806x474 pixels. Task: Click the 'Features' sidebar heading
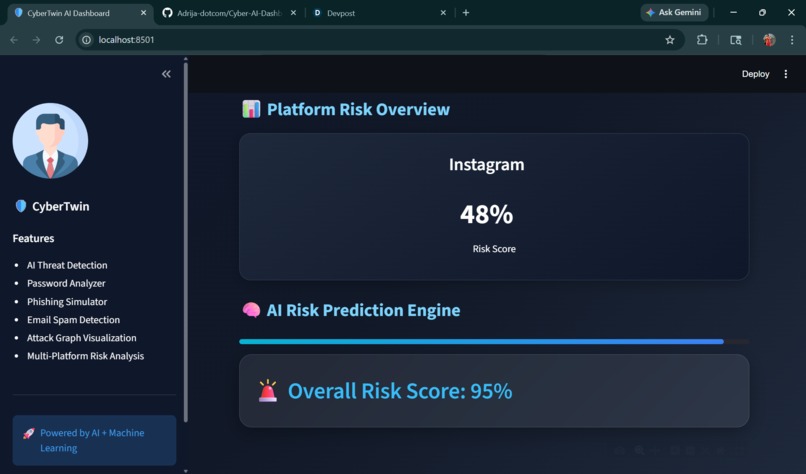33,239
